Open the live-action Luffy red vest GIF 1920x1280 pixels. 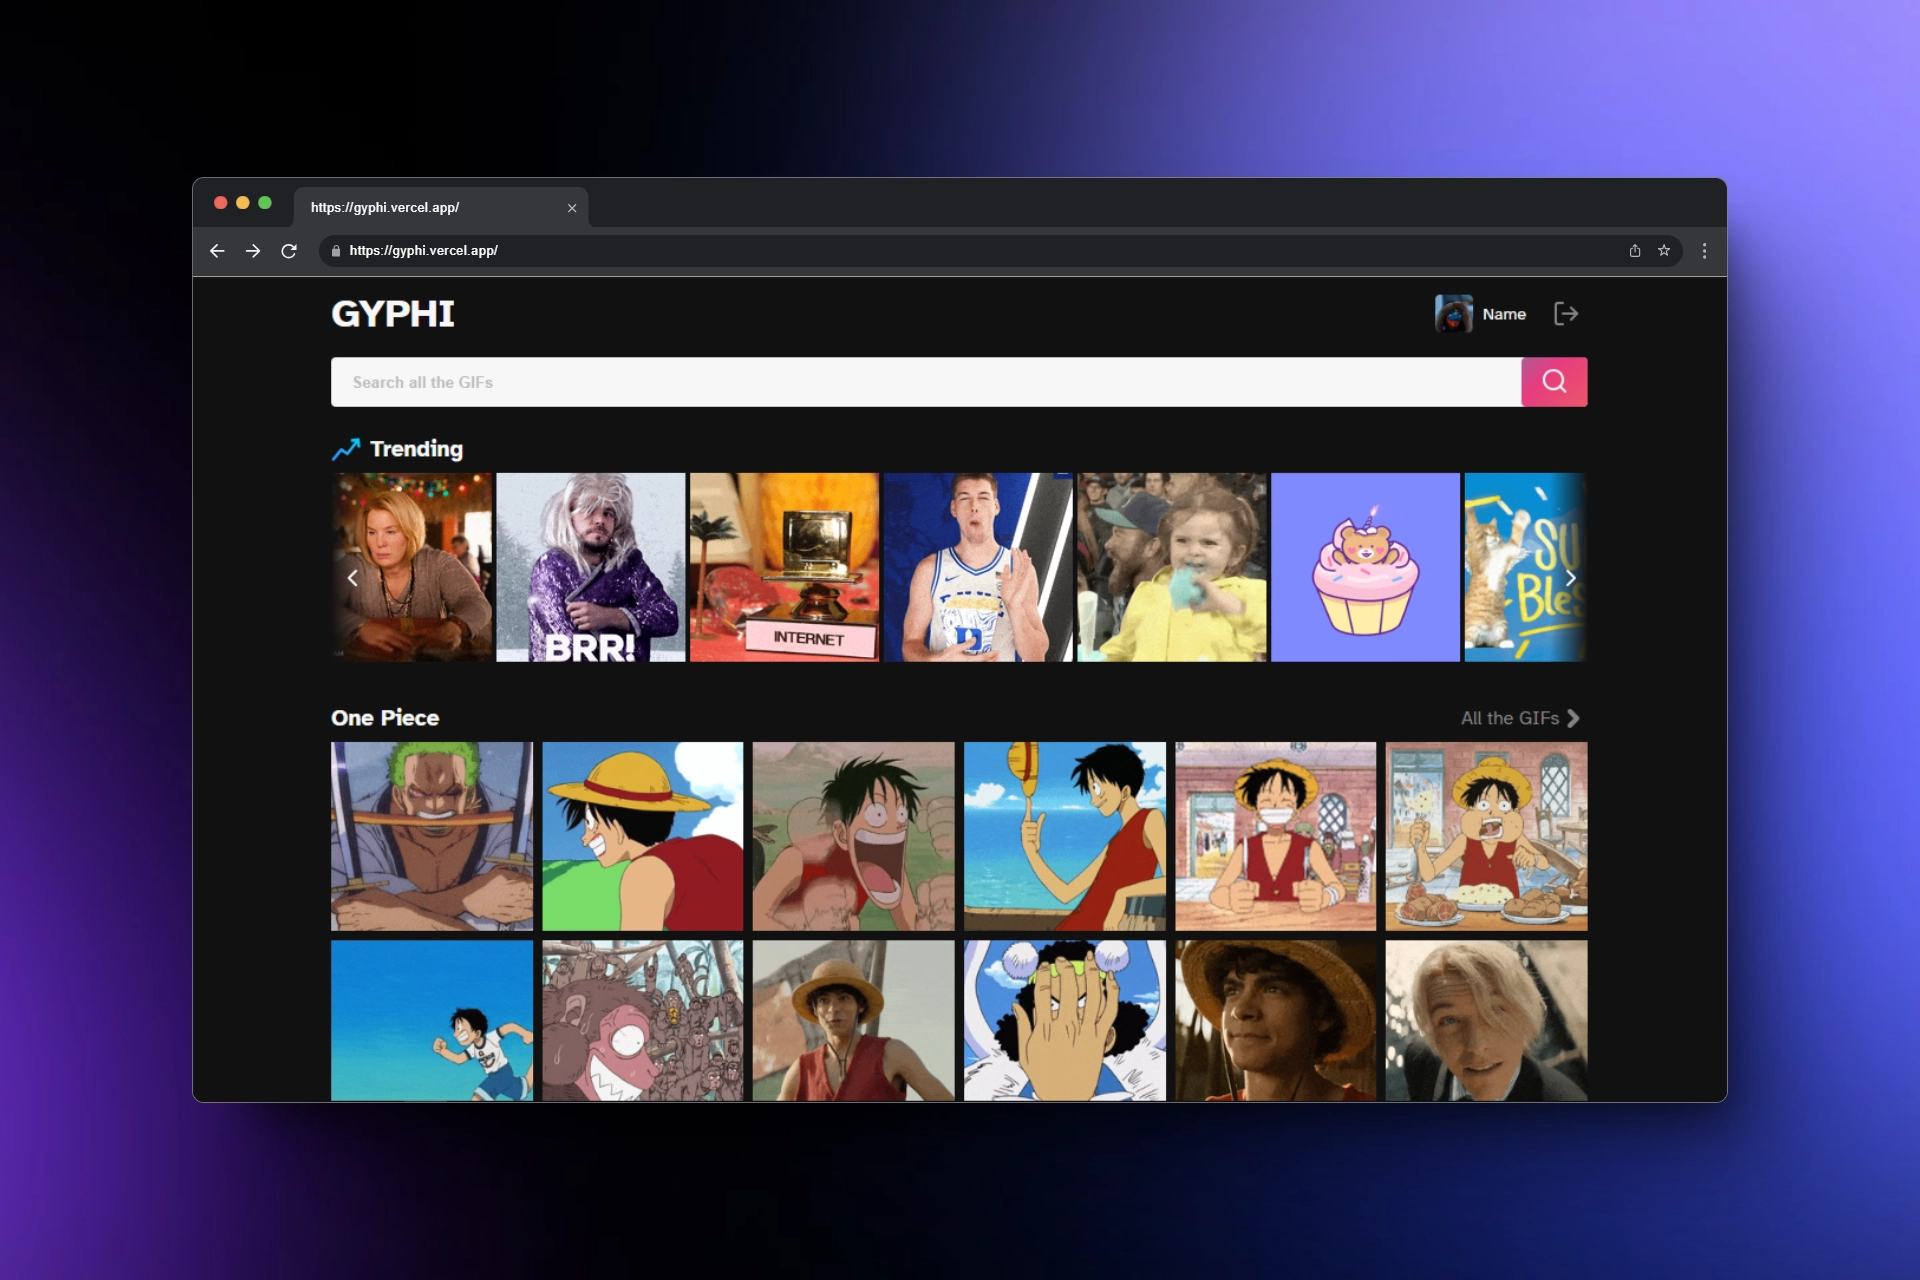click(854, 1020)
